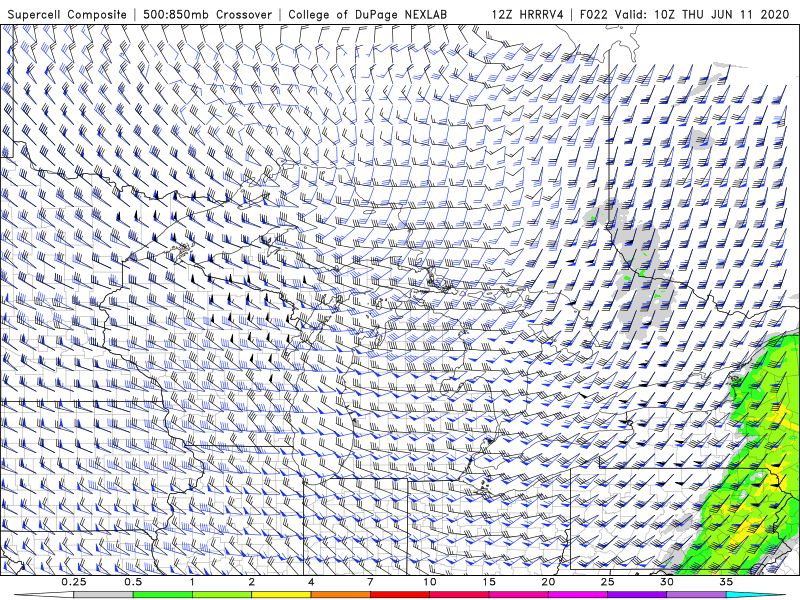Click the legend value 30
Image resolution: width=800 pixels, height=600 pixels.
[x=666, y=582]
